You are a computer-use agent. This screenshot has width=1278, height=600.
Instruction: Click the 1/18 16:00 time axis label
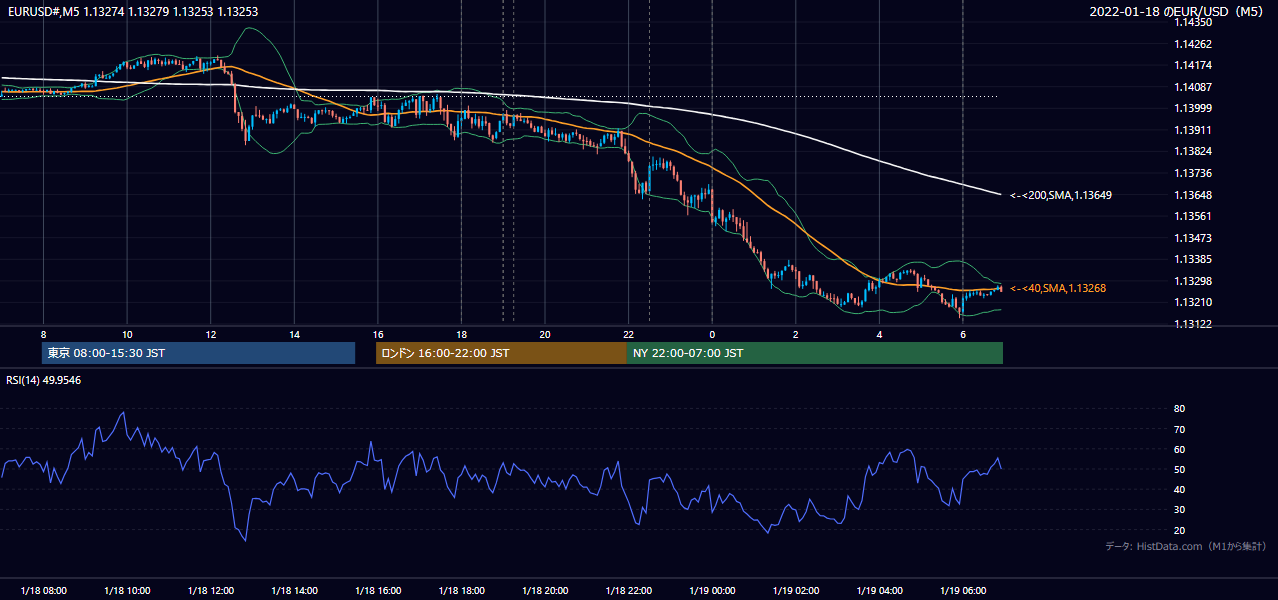pos(378,591)
